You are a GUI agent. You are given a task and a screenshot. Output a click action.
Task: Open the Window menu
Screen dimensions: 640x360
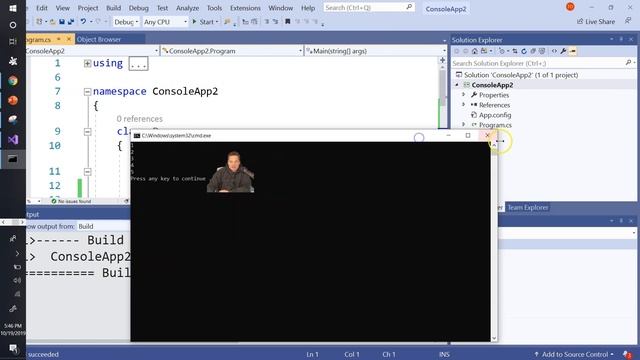click(x=280, y=8)
